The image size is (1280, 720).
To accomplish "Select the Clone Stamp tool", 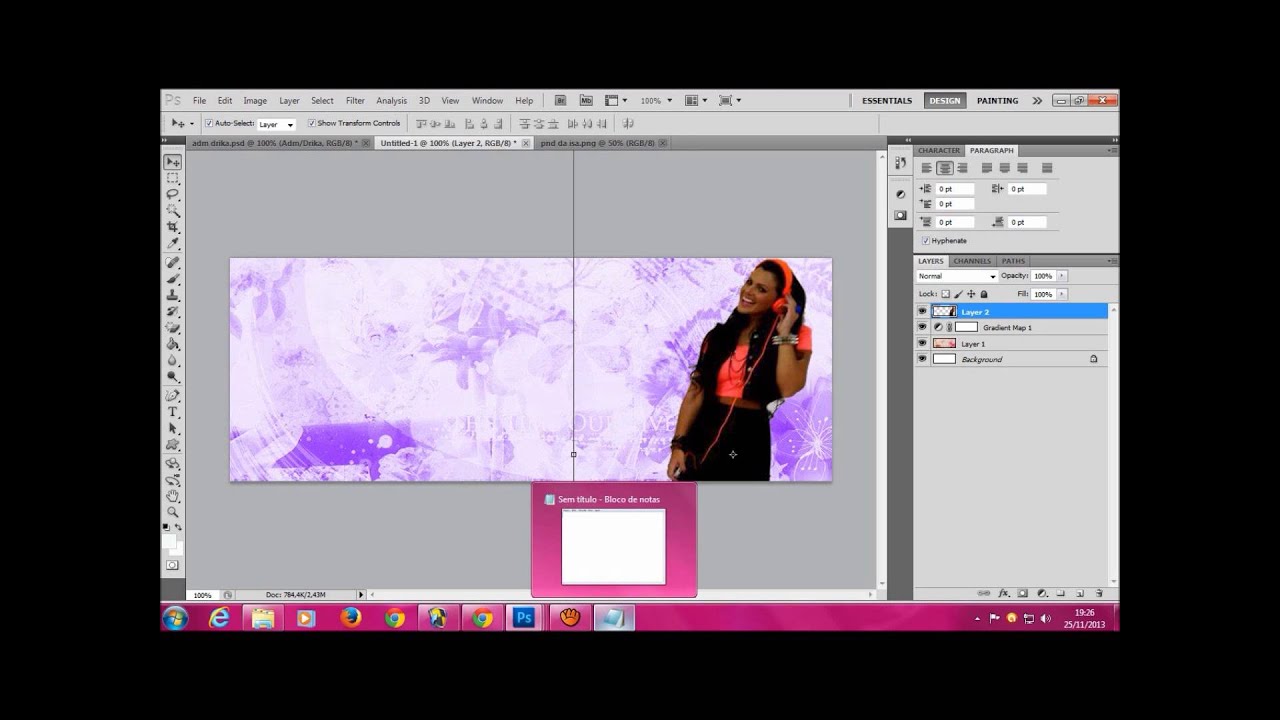I will click(173, 294).
